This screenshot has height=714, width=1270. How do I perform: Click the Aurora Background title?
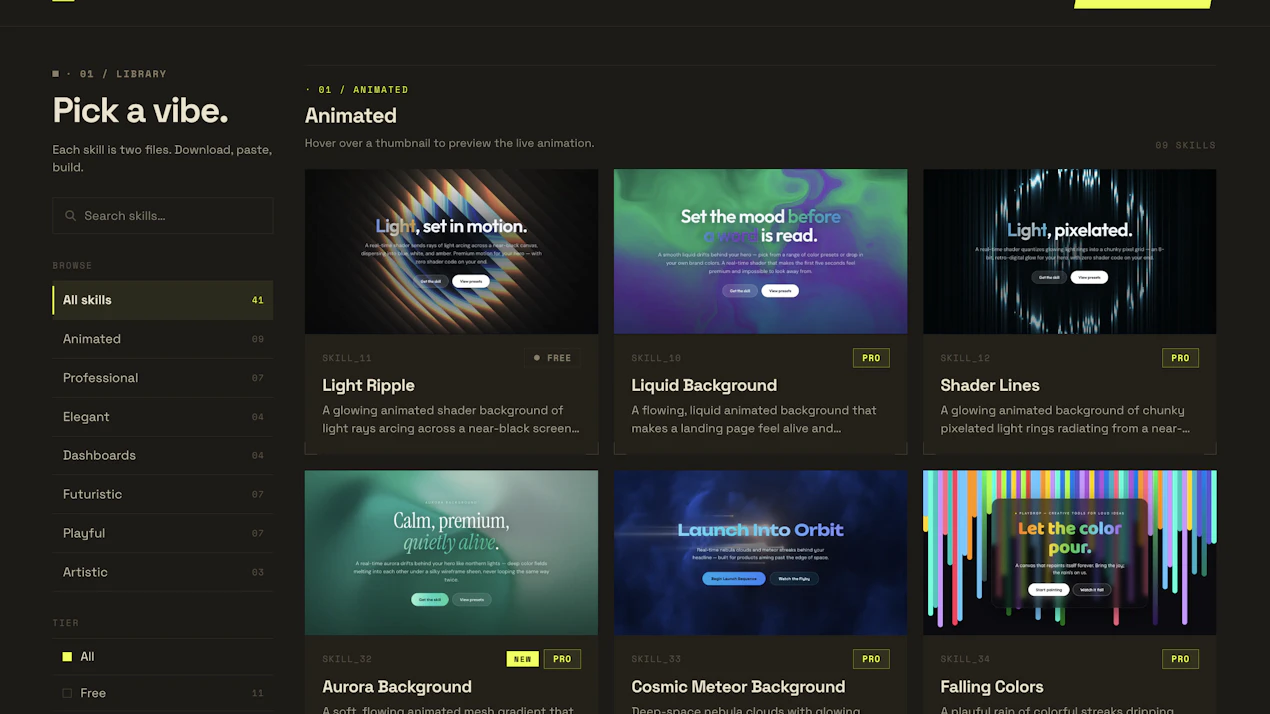click(x=397, y=687)
